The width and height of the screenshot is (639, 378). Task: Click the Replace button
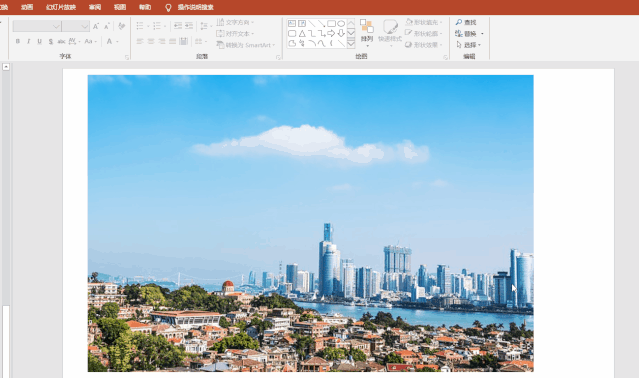click(466, 34)
